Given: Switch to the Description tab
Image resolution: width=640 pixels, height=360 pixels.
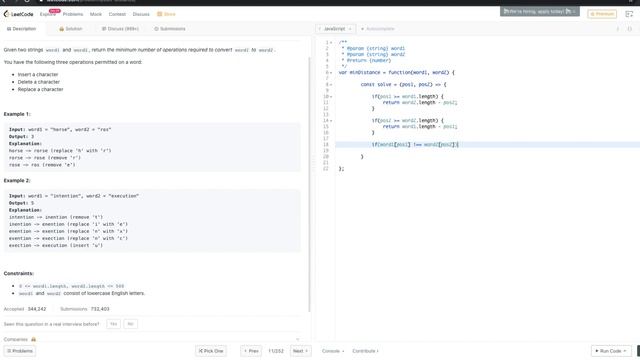Looking at the screenshot, I should 22,29.
